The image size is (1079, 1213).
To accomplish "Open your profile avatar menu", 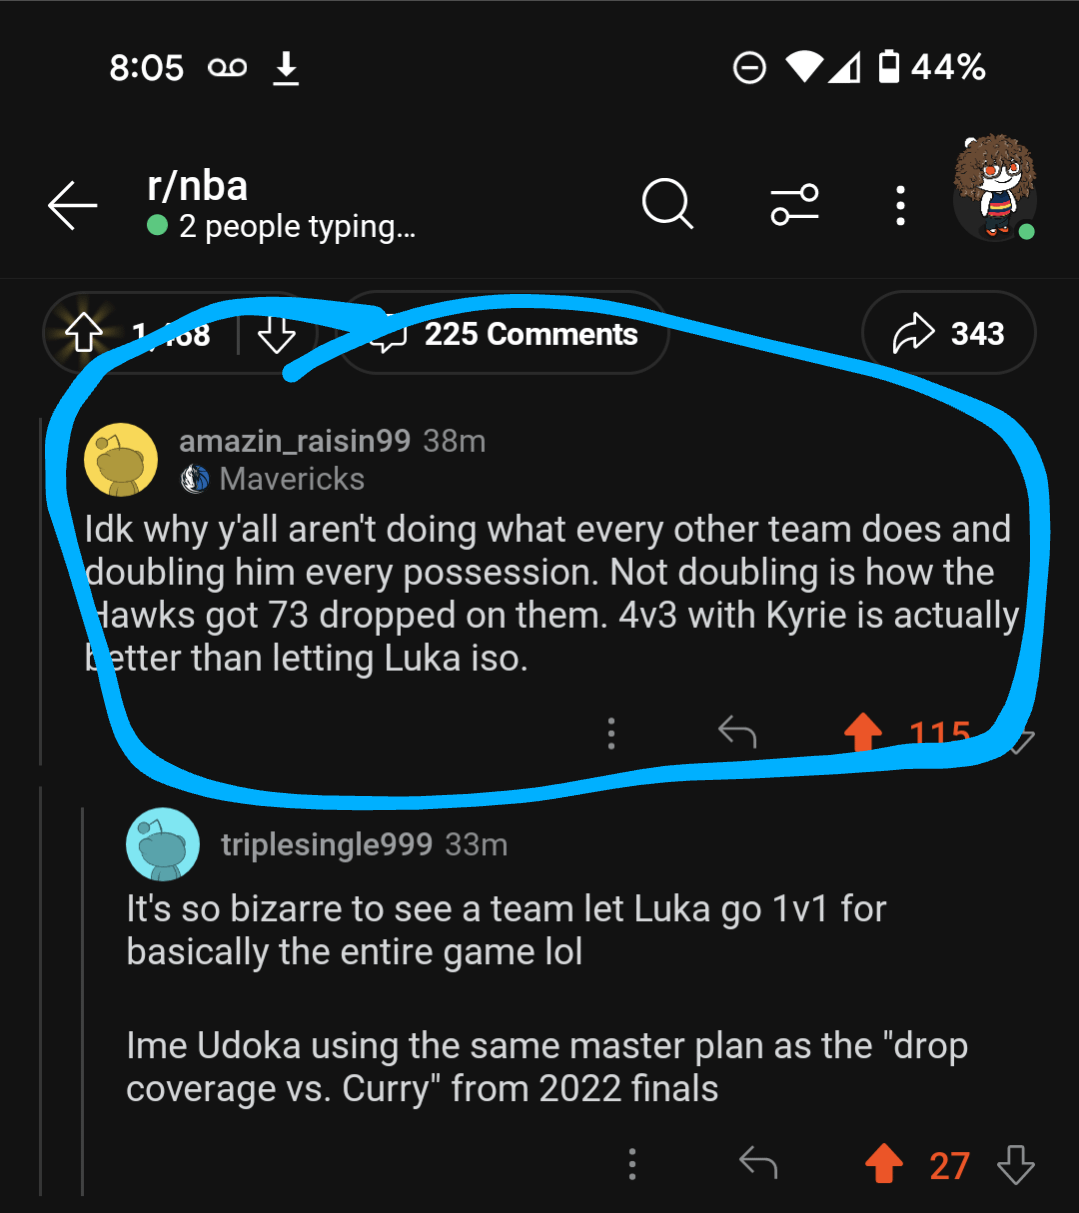I will pyautogui.click(x=994, y=191).
